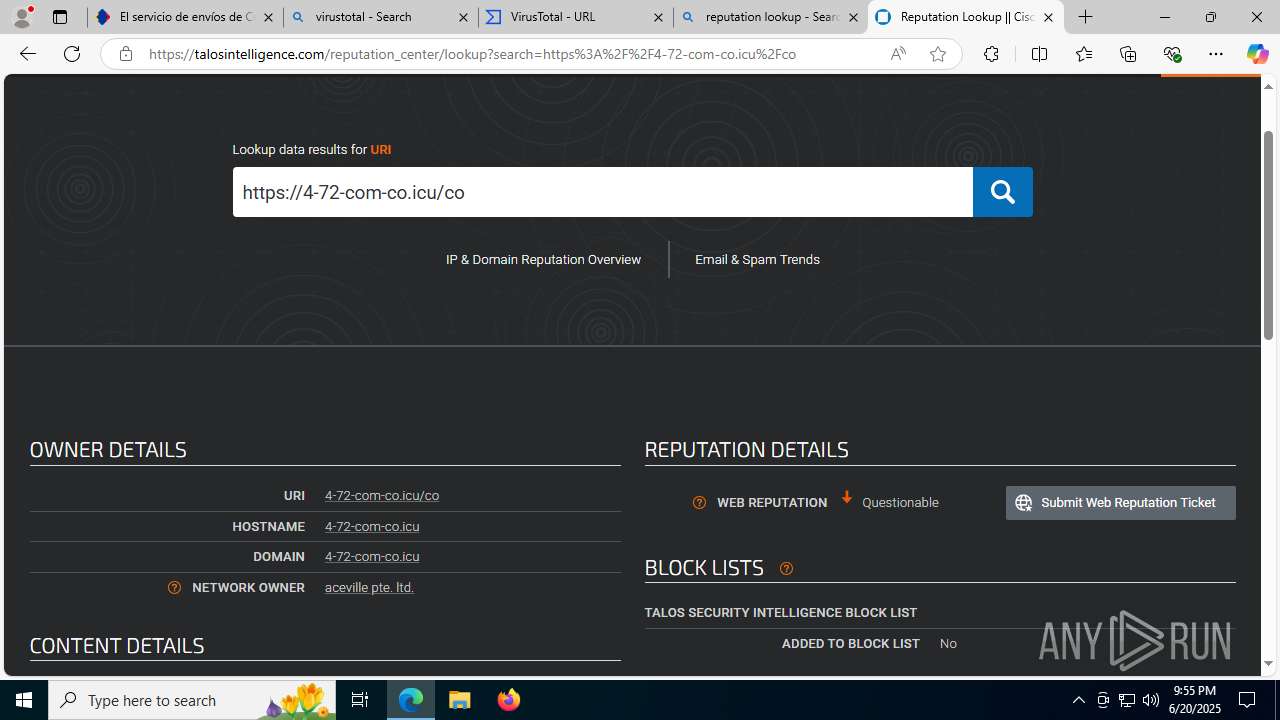Open the Copilot sidebar icon
The image size is (1280, 720).
pyautogui.click(x=1257, y=54)
